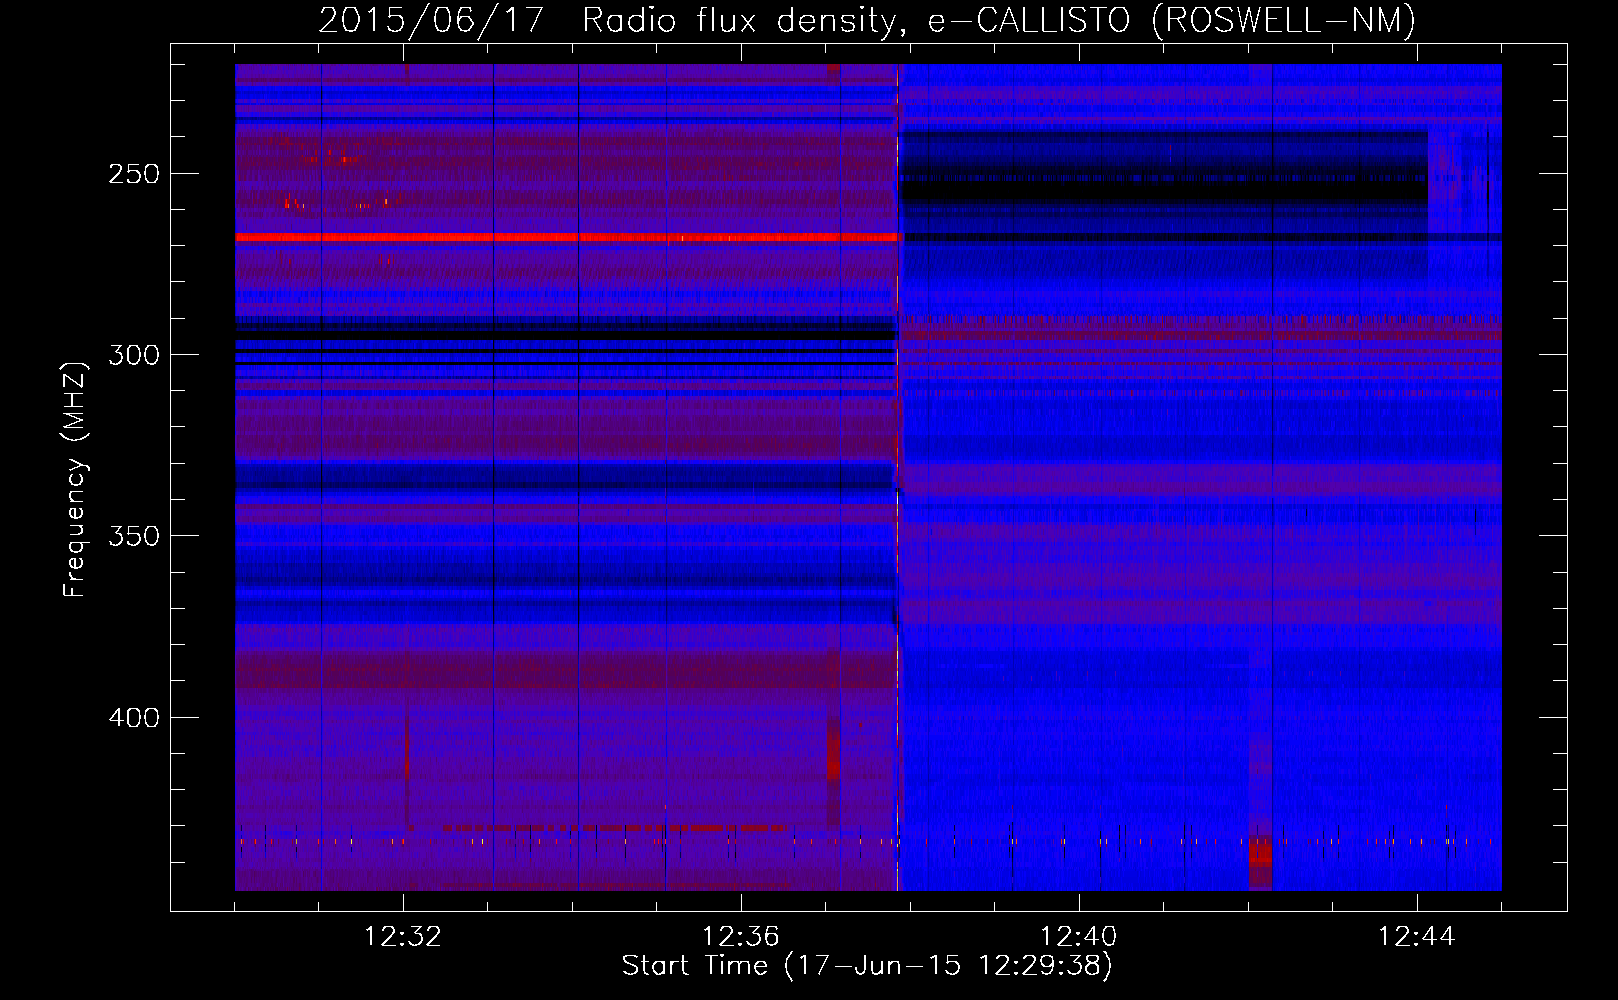Click the x-axis label "Start Time (17-Jun-15 12:29:38)"
The image size is (1618, 1000).
[866, 966]
